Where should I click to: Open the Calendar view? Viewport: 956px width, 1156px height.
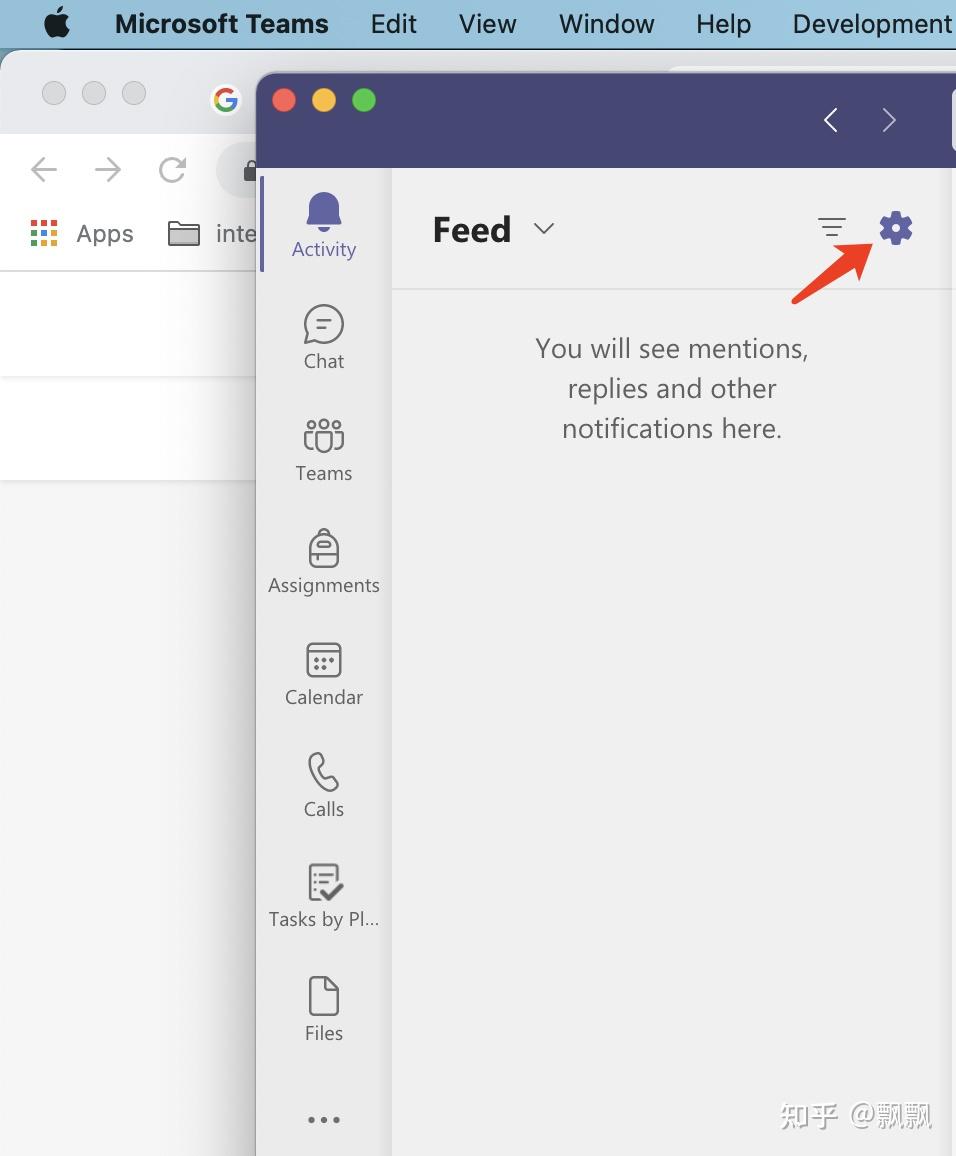324,674
